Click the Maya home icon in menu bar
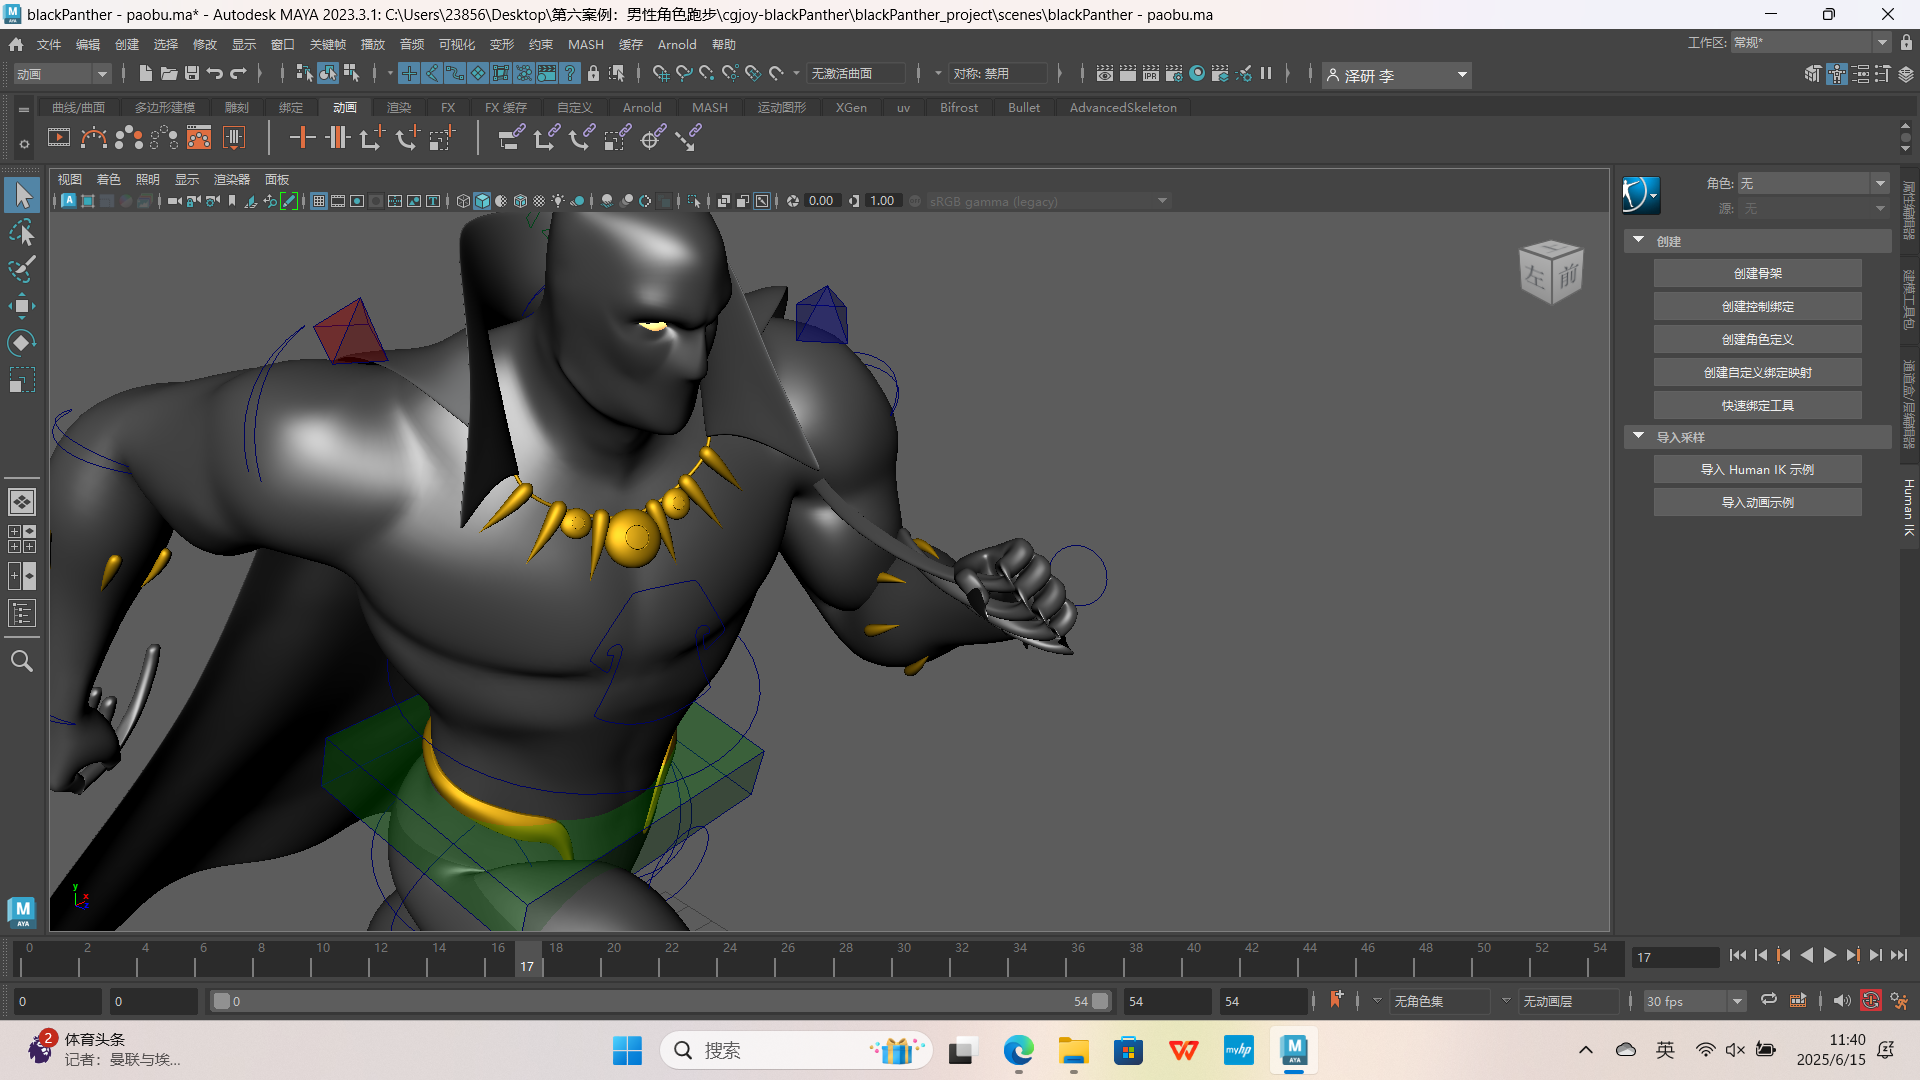Image resolution: width=1920 pixels, height=1080 pixels. click(x=16, y=44)
